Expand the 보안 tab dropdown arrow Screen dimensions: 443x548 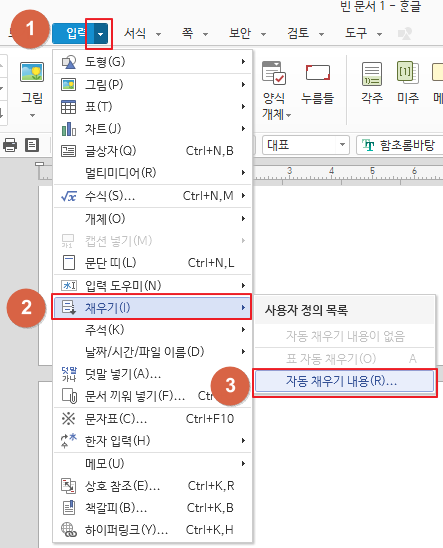point(263,34)
